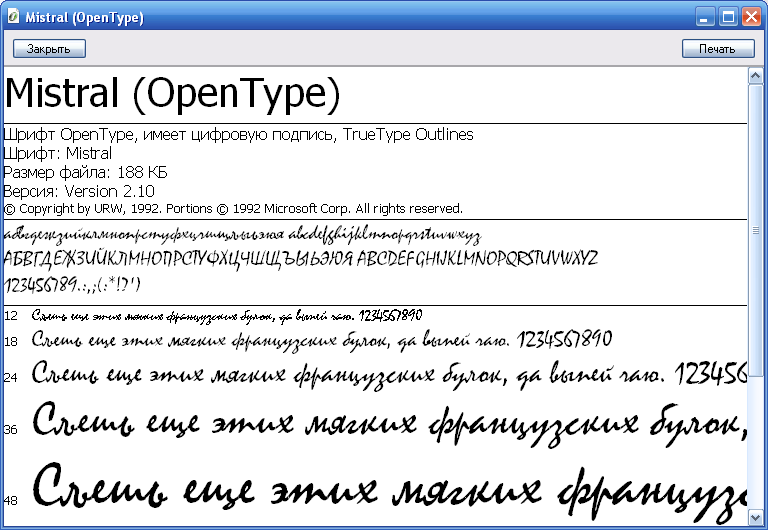Click the scrollbar down arrow
768x530 pixels.
click(x=755, y=517)
